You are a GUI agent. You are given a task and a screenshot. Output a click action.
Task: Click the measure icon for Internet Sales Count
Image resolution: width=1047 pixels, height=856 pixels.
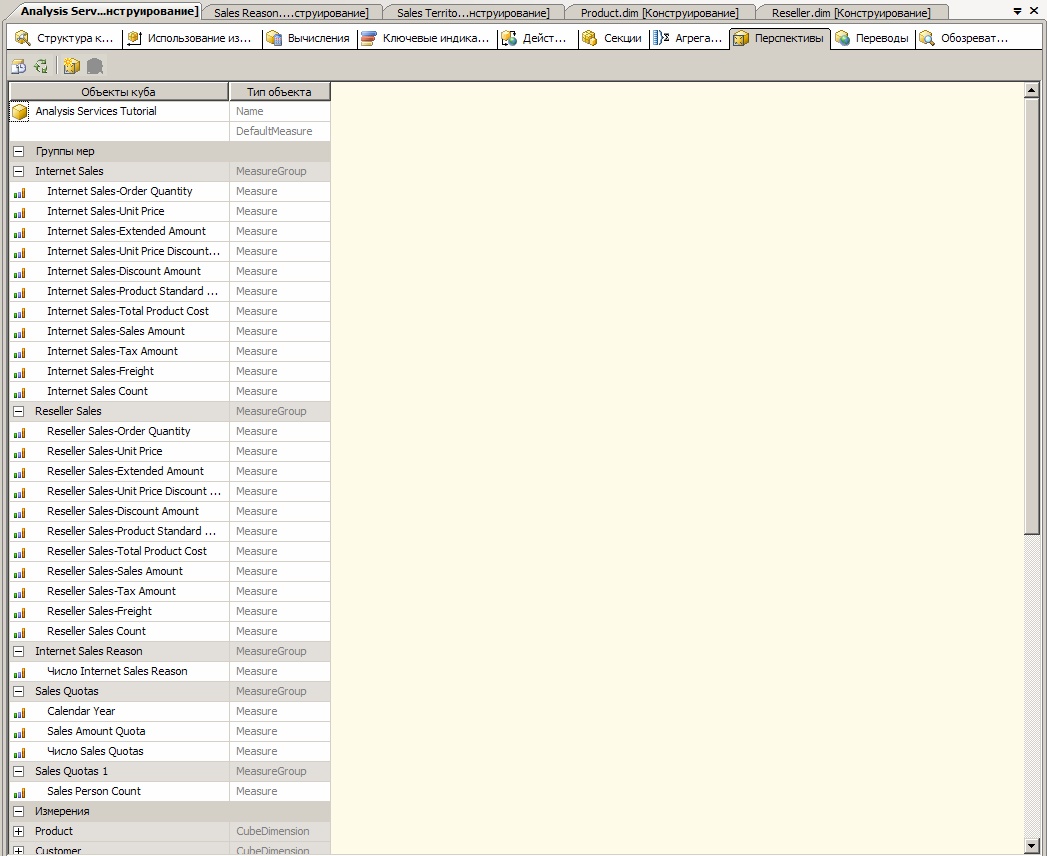(x=20, y=393)
